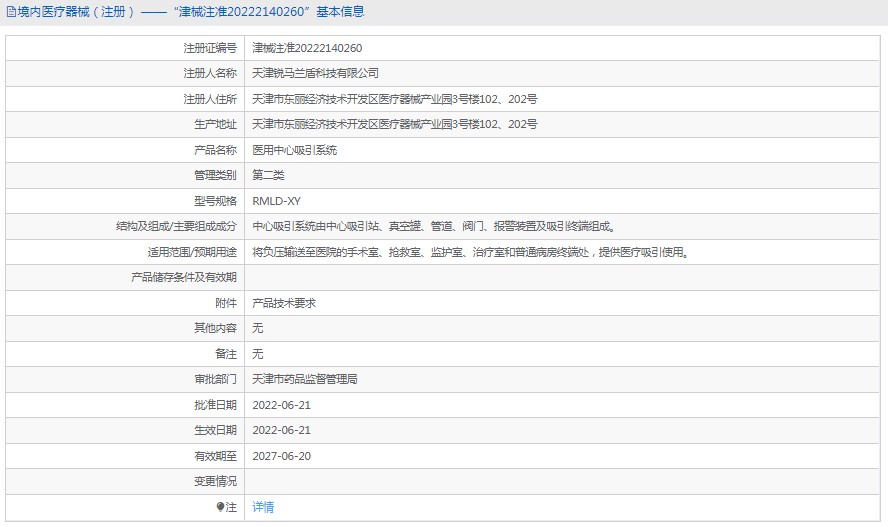
Task: Click the 有效期至 label
Action: [215, 456]
